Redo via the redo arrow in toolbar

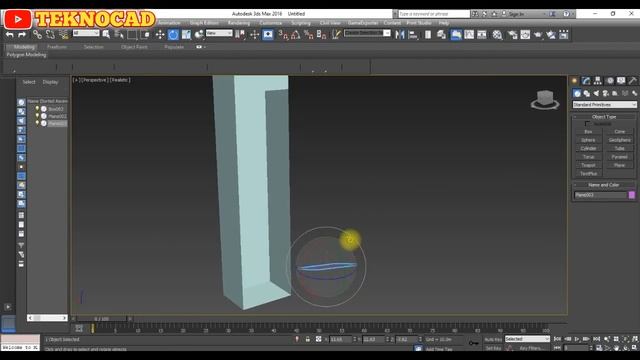(x=22, y=35)
